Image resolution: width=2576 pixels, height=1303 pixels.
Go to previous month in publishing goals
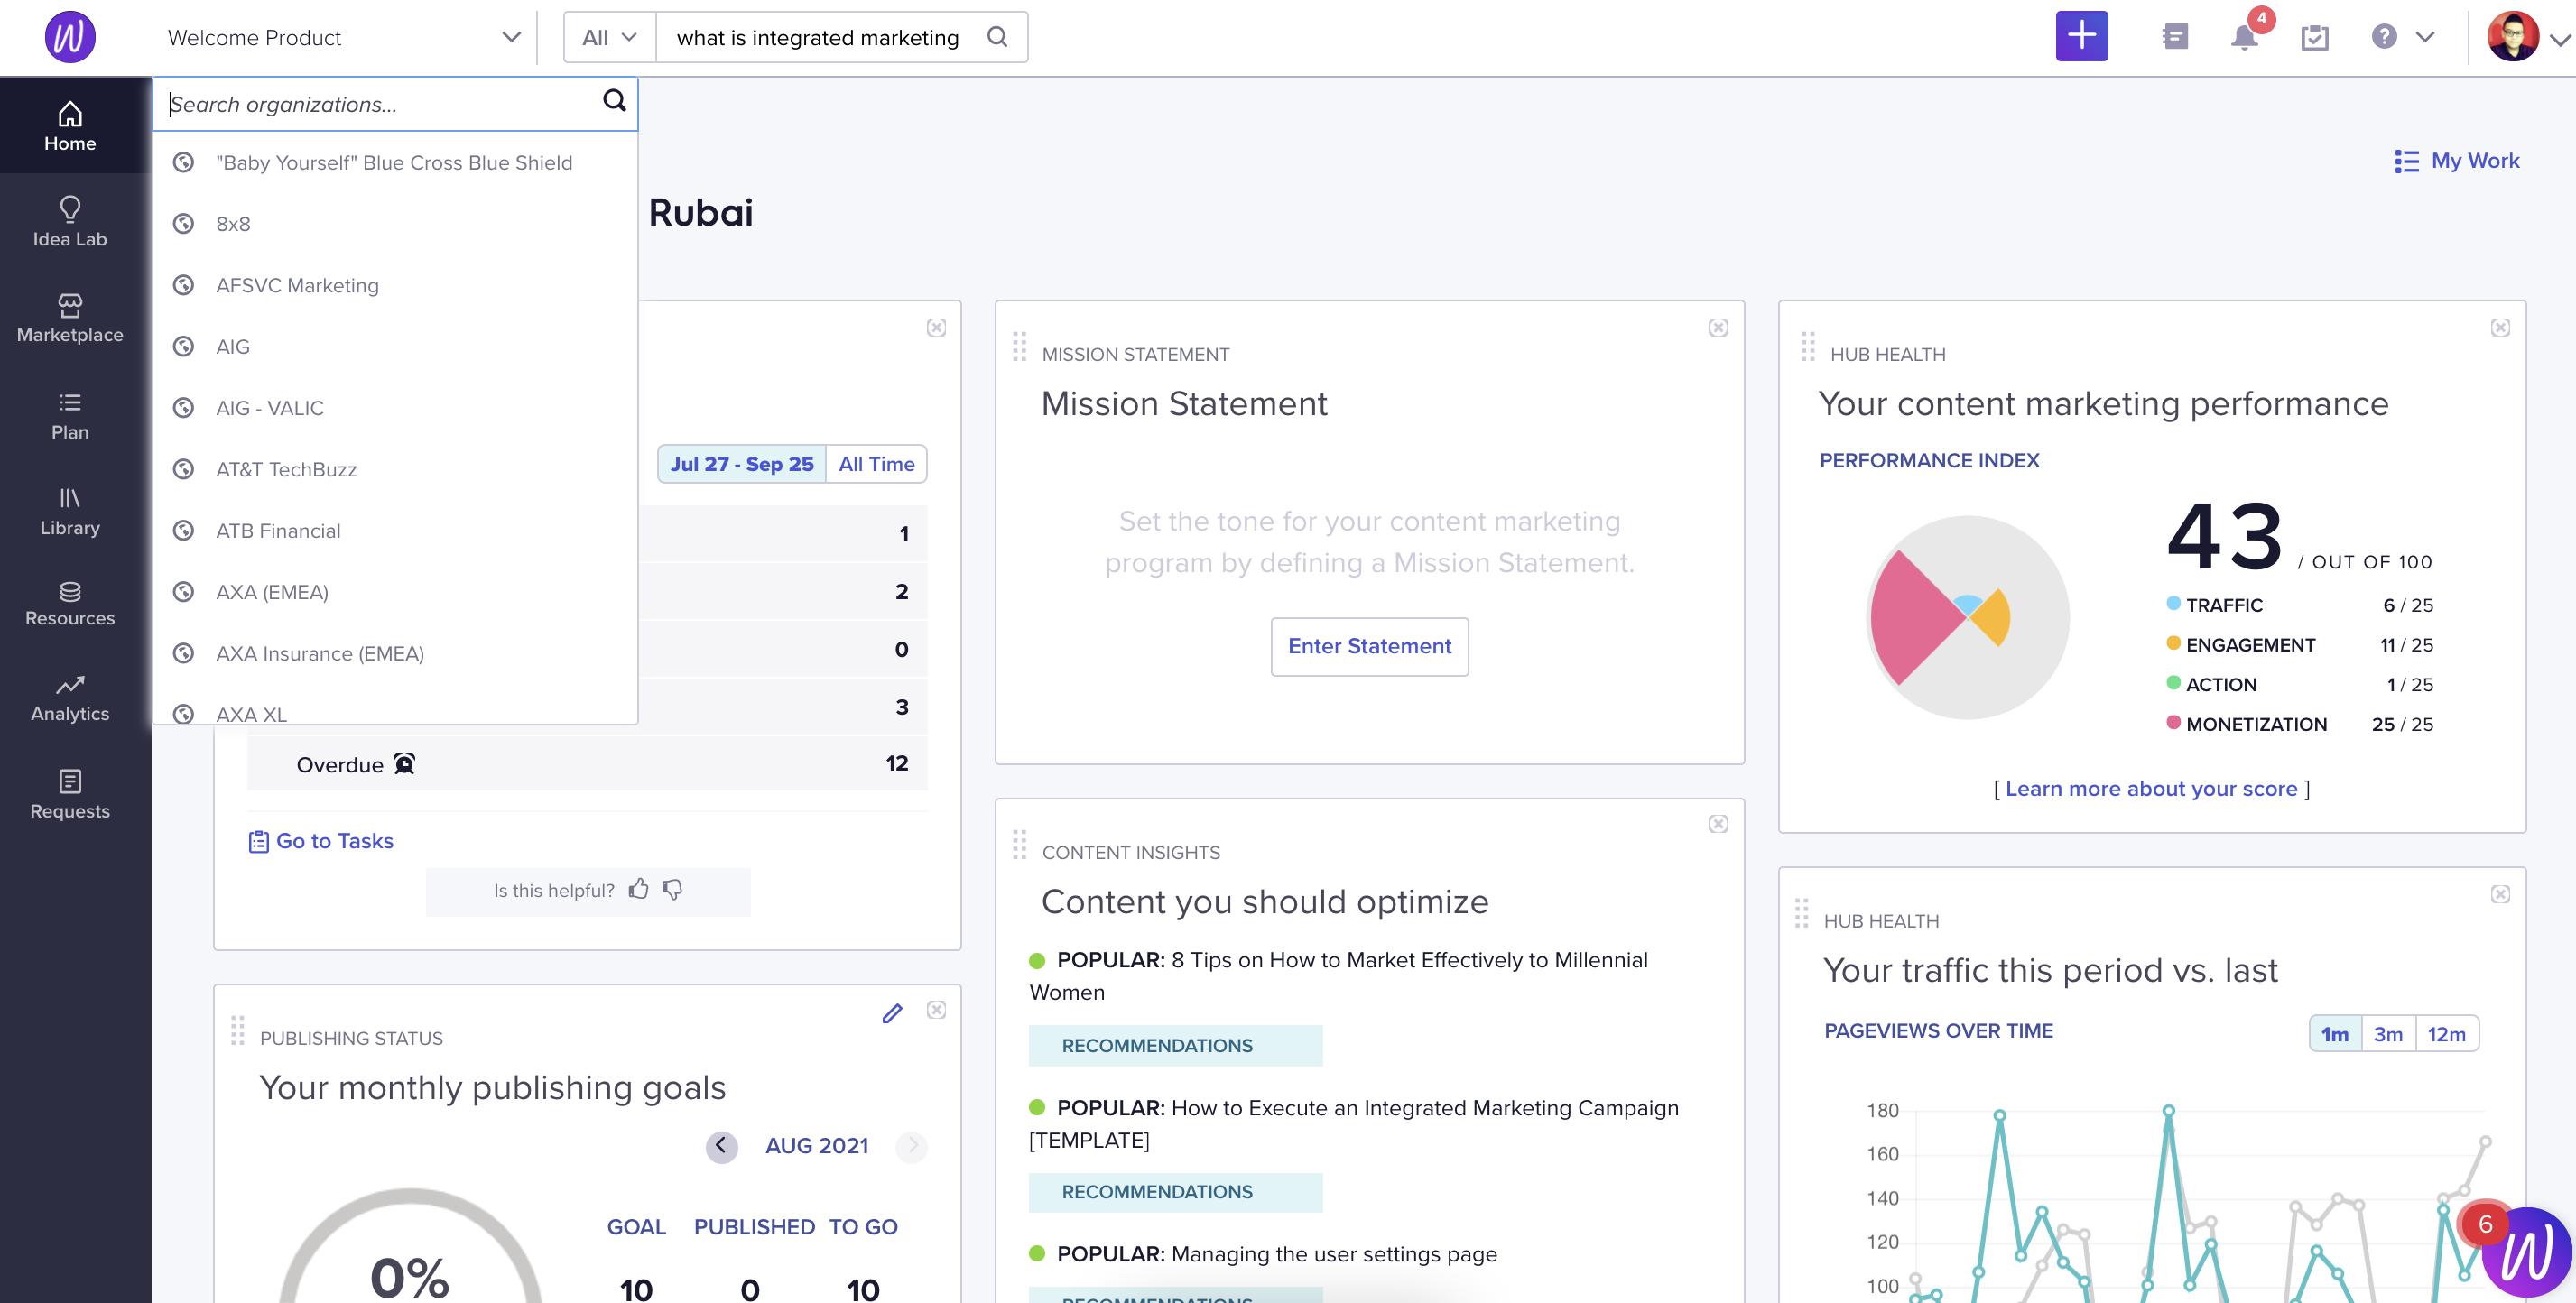pyautogui.click(x=720, y=1146)
